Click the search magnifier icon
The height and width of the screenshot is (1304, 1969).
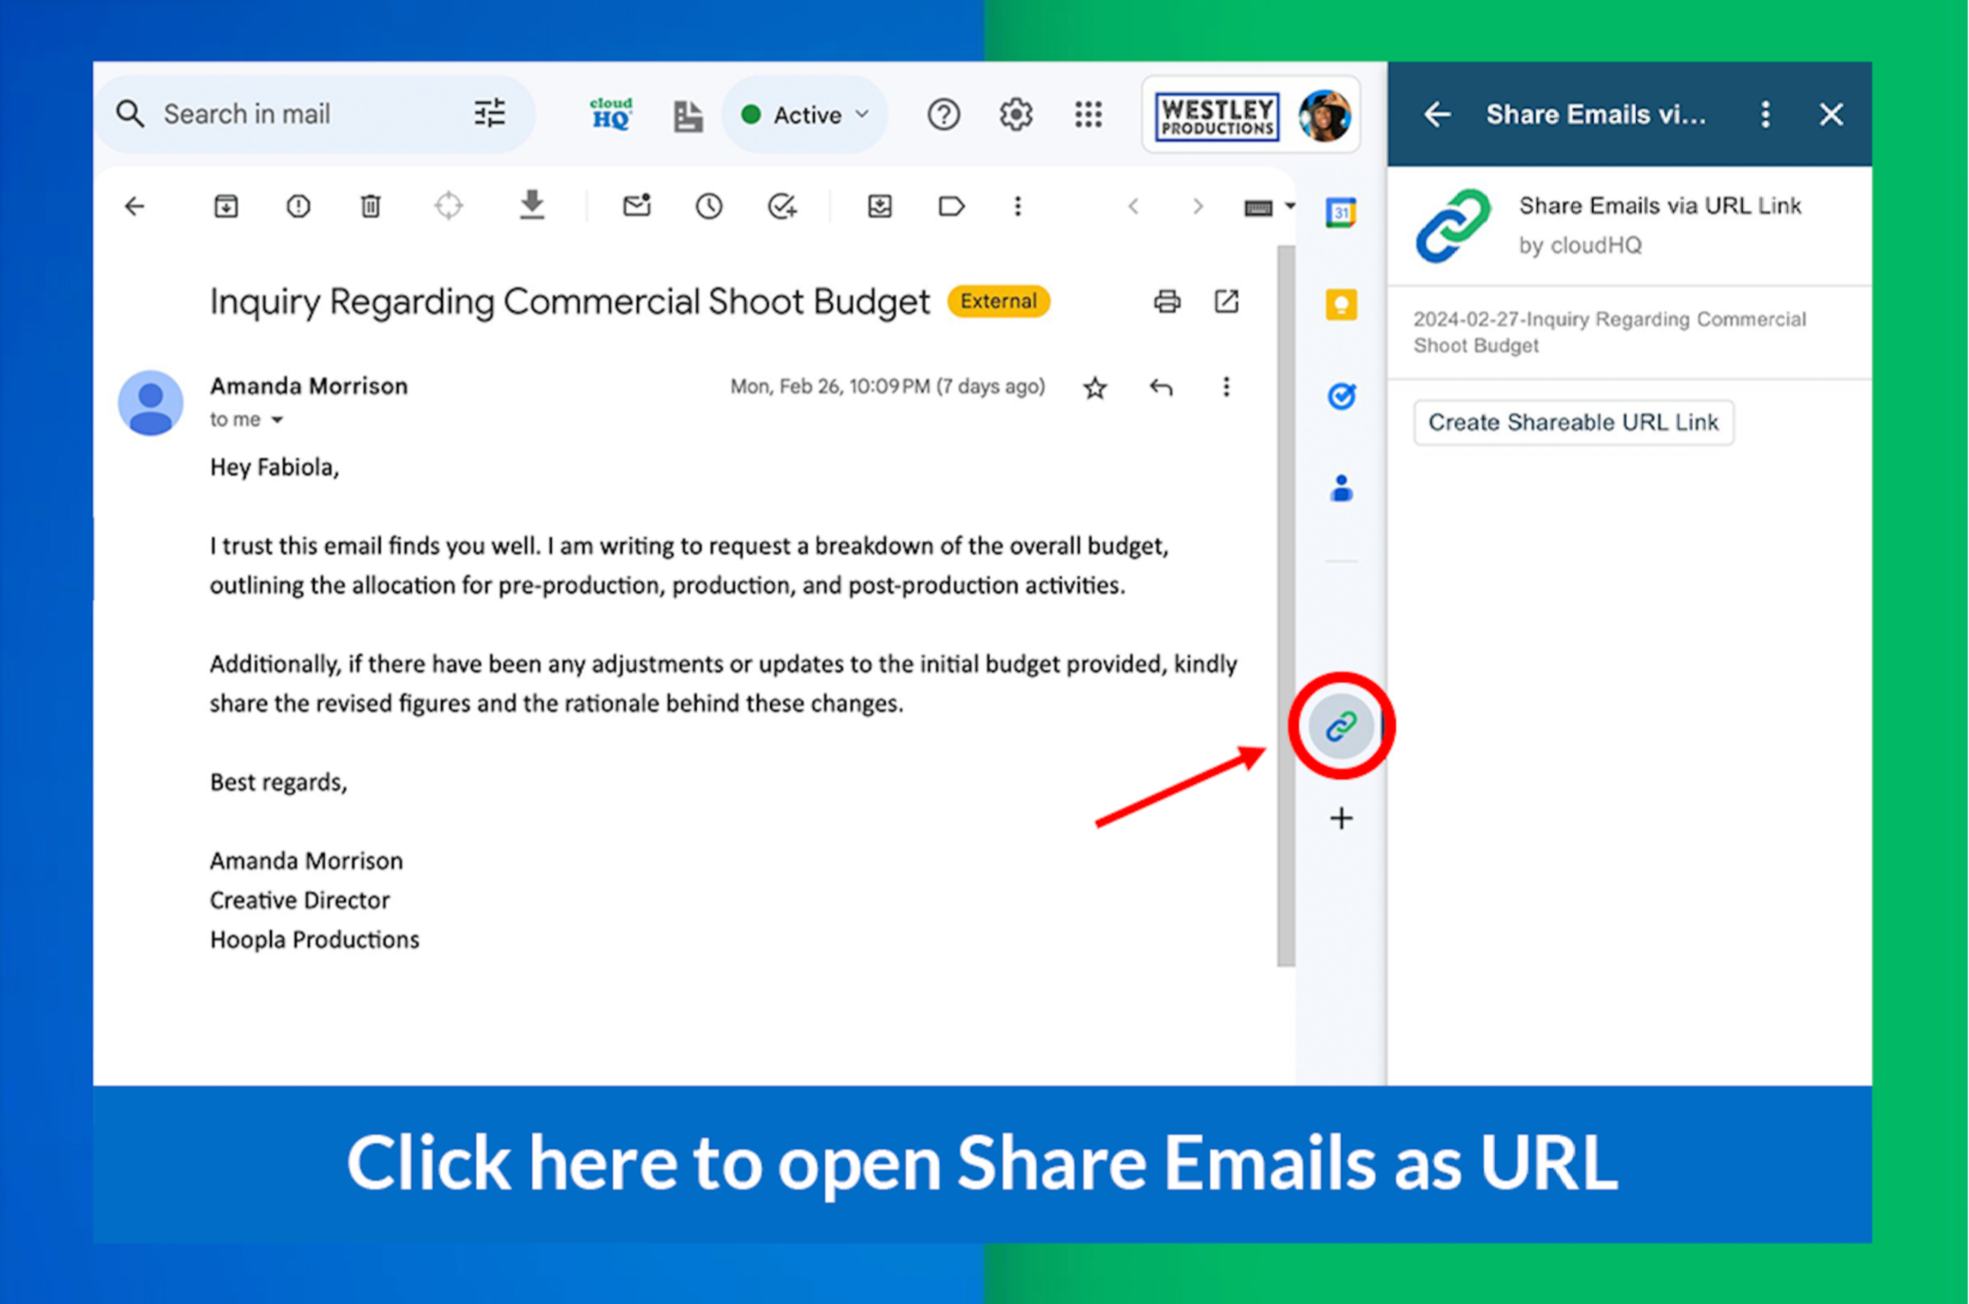(130, 114)
